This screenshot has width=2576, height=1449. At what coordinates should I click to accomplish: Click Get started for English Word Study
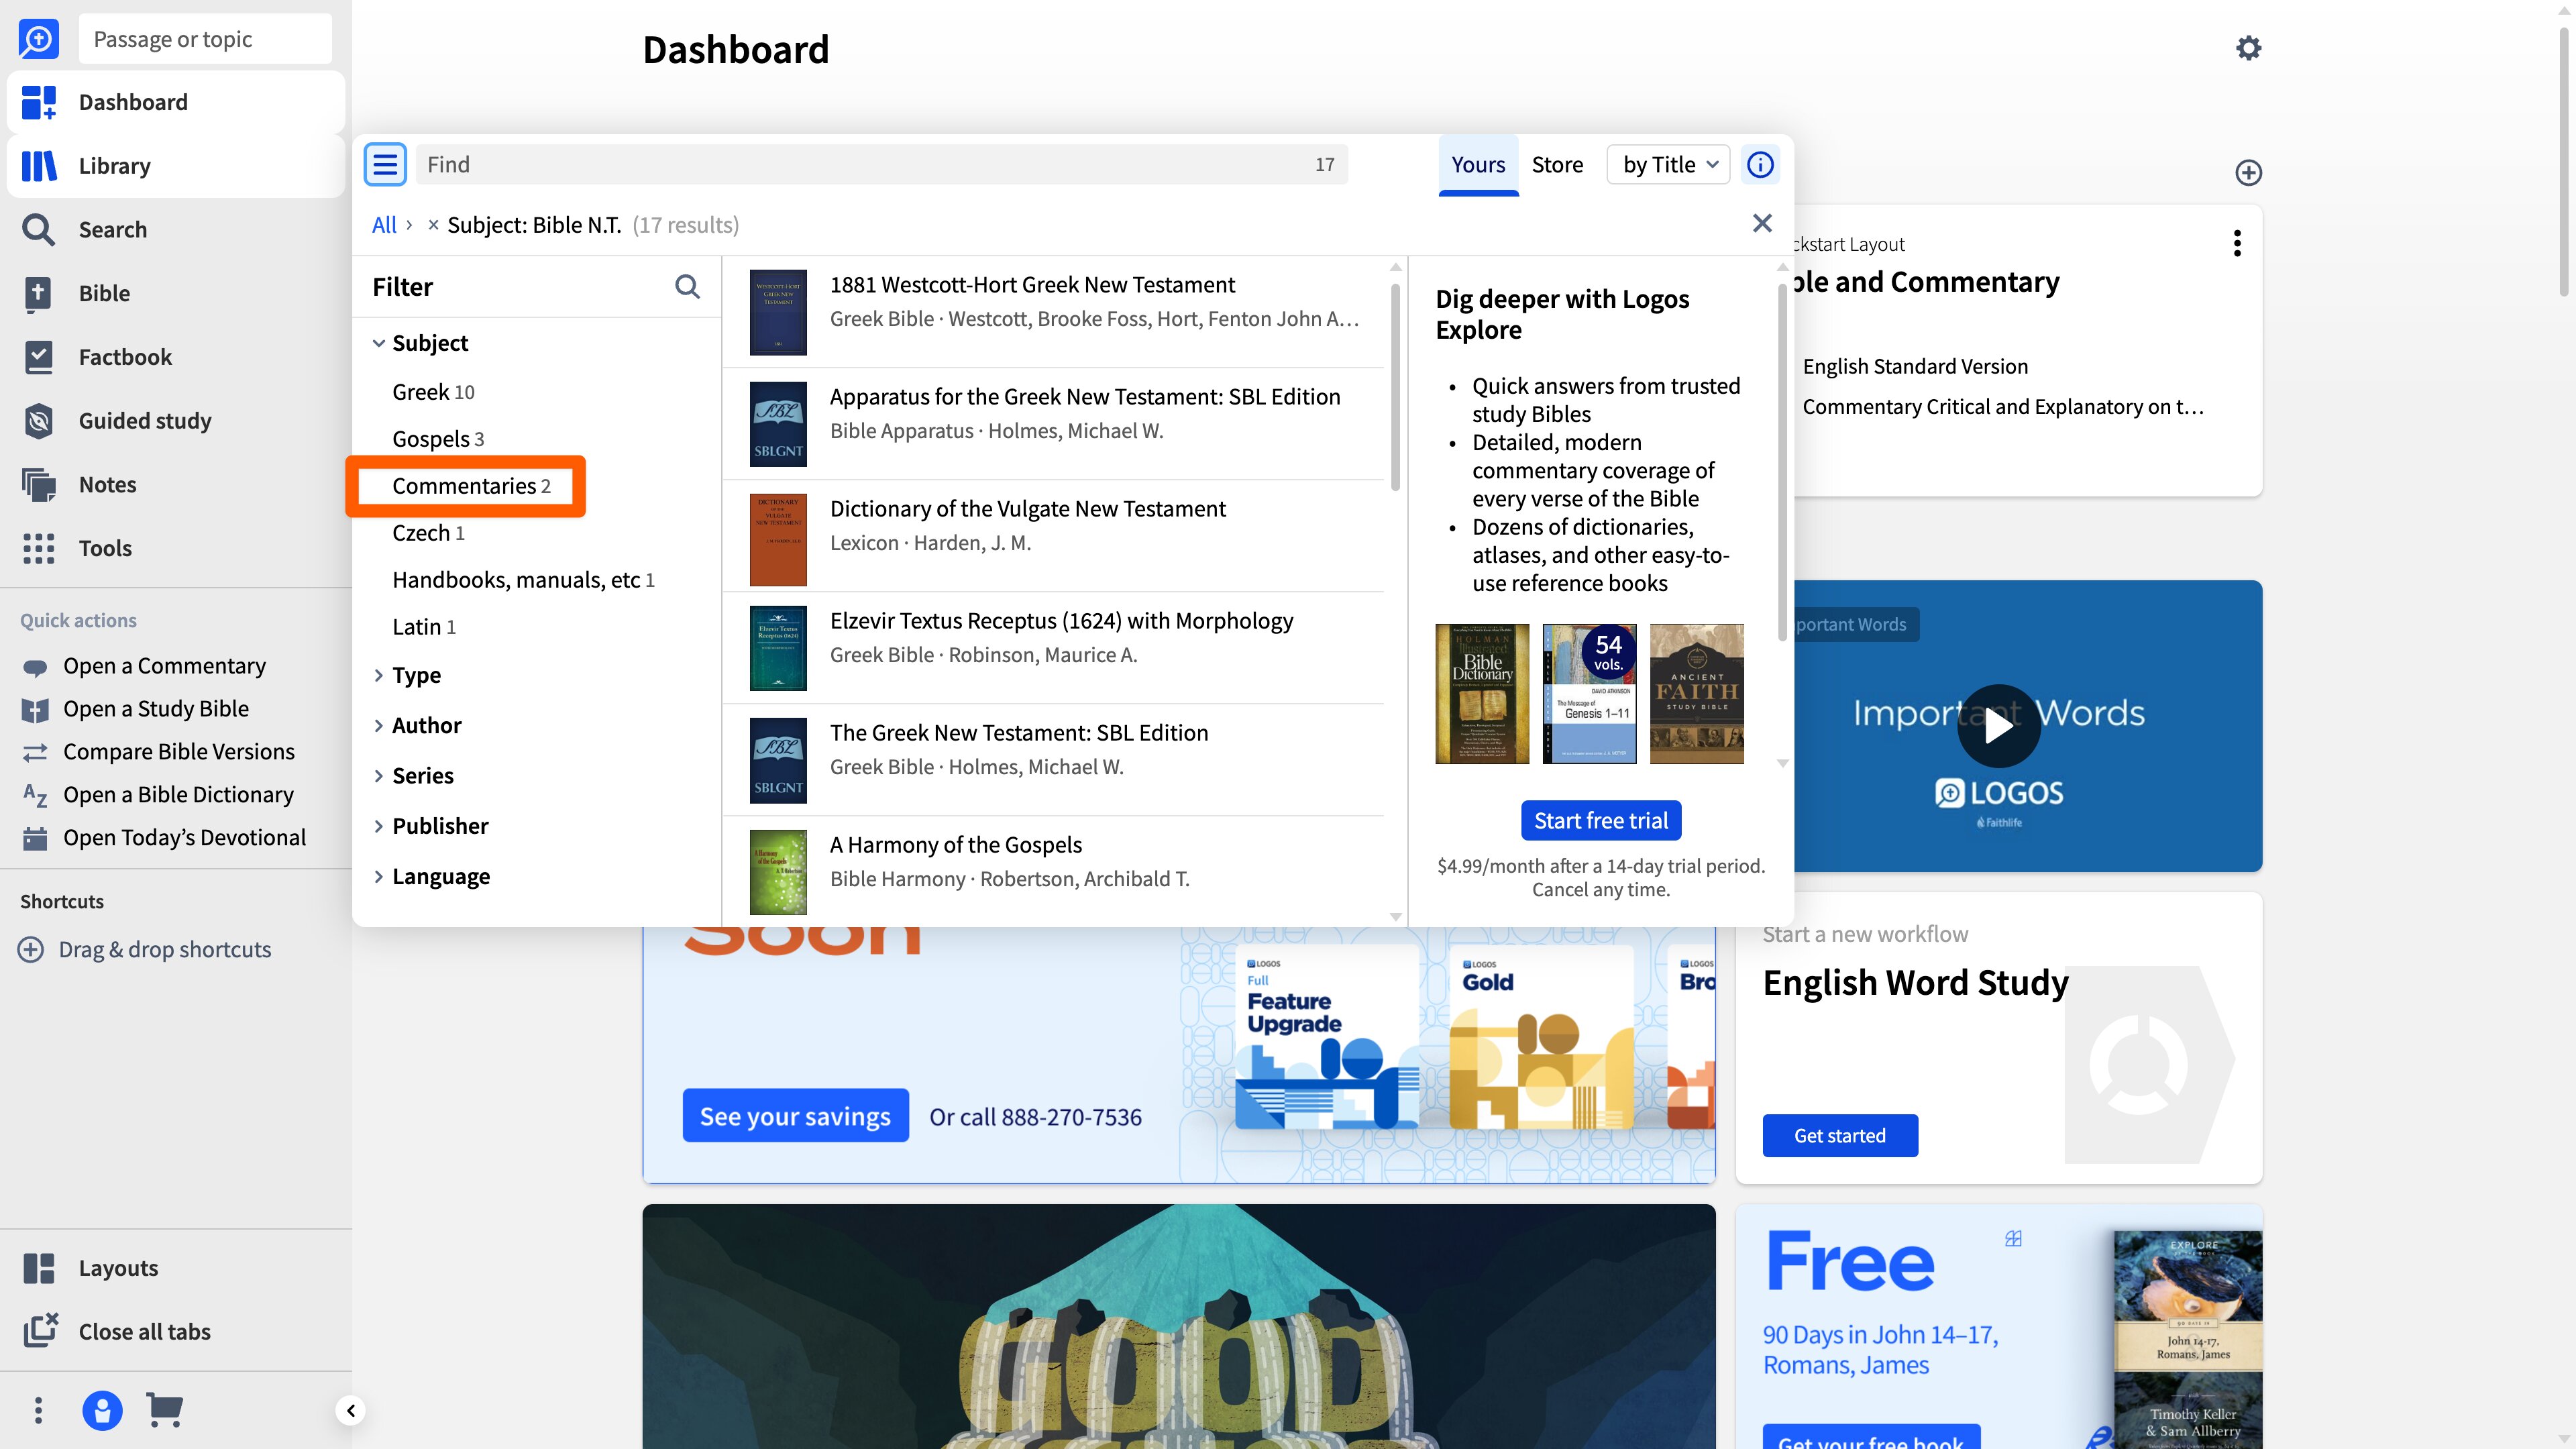pyautogui.click(x=1840, y=1135)
